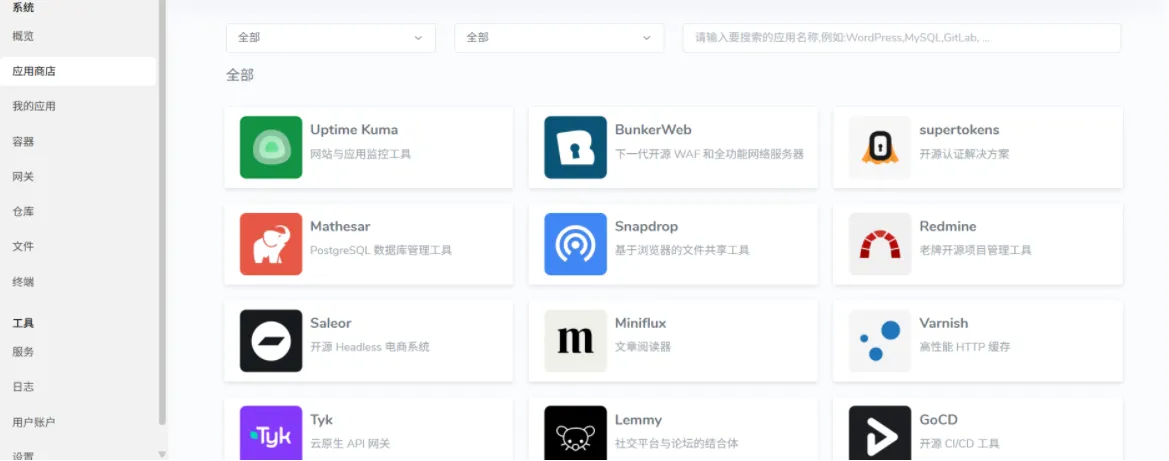Screen dimensions: 1169x461
Task: Open the first 全部 category dropdown
Action: pyautogui.click(x=330, y=38)
